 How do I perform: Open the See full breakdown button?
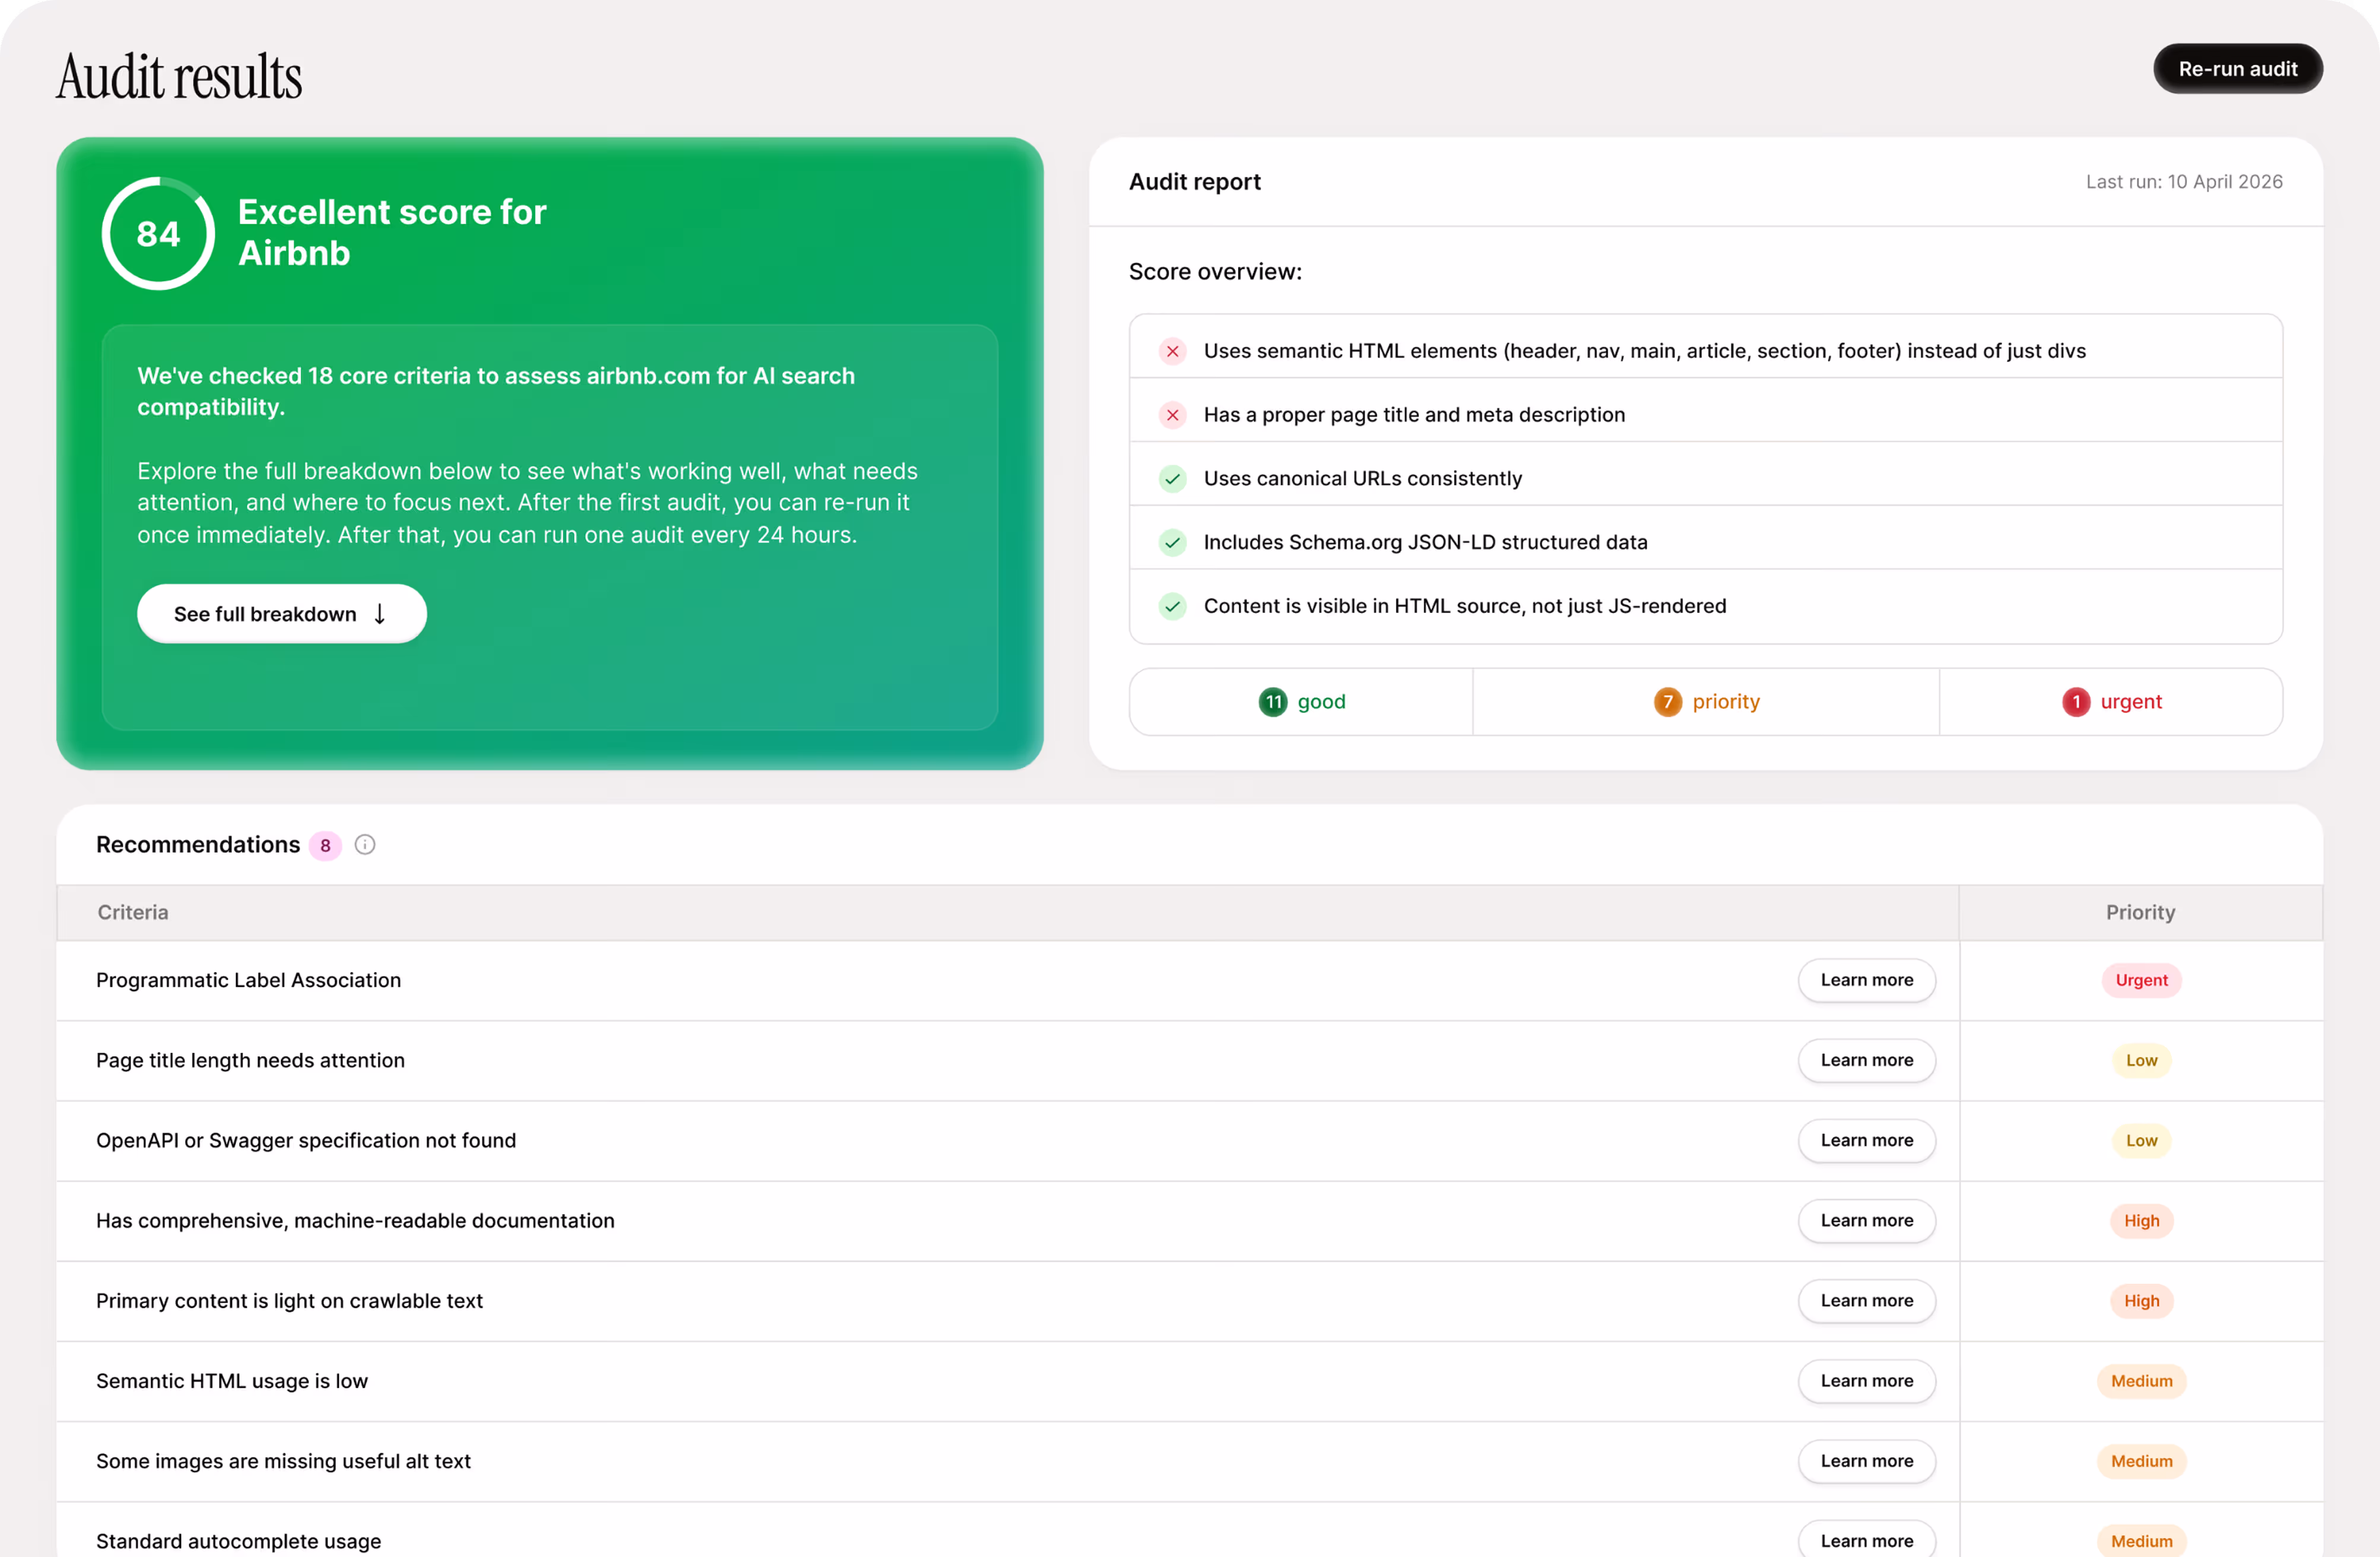[x=281, y=613]
